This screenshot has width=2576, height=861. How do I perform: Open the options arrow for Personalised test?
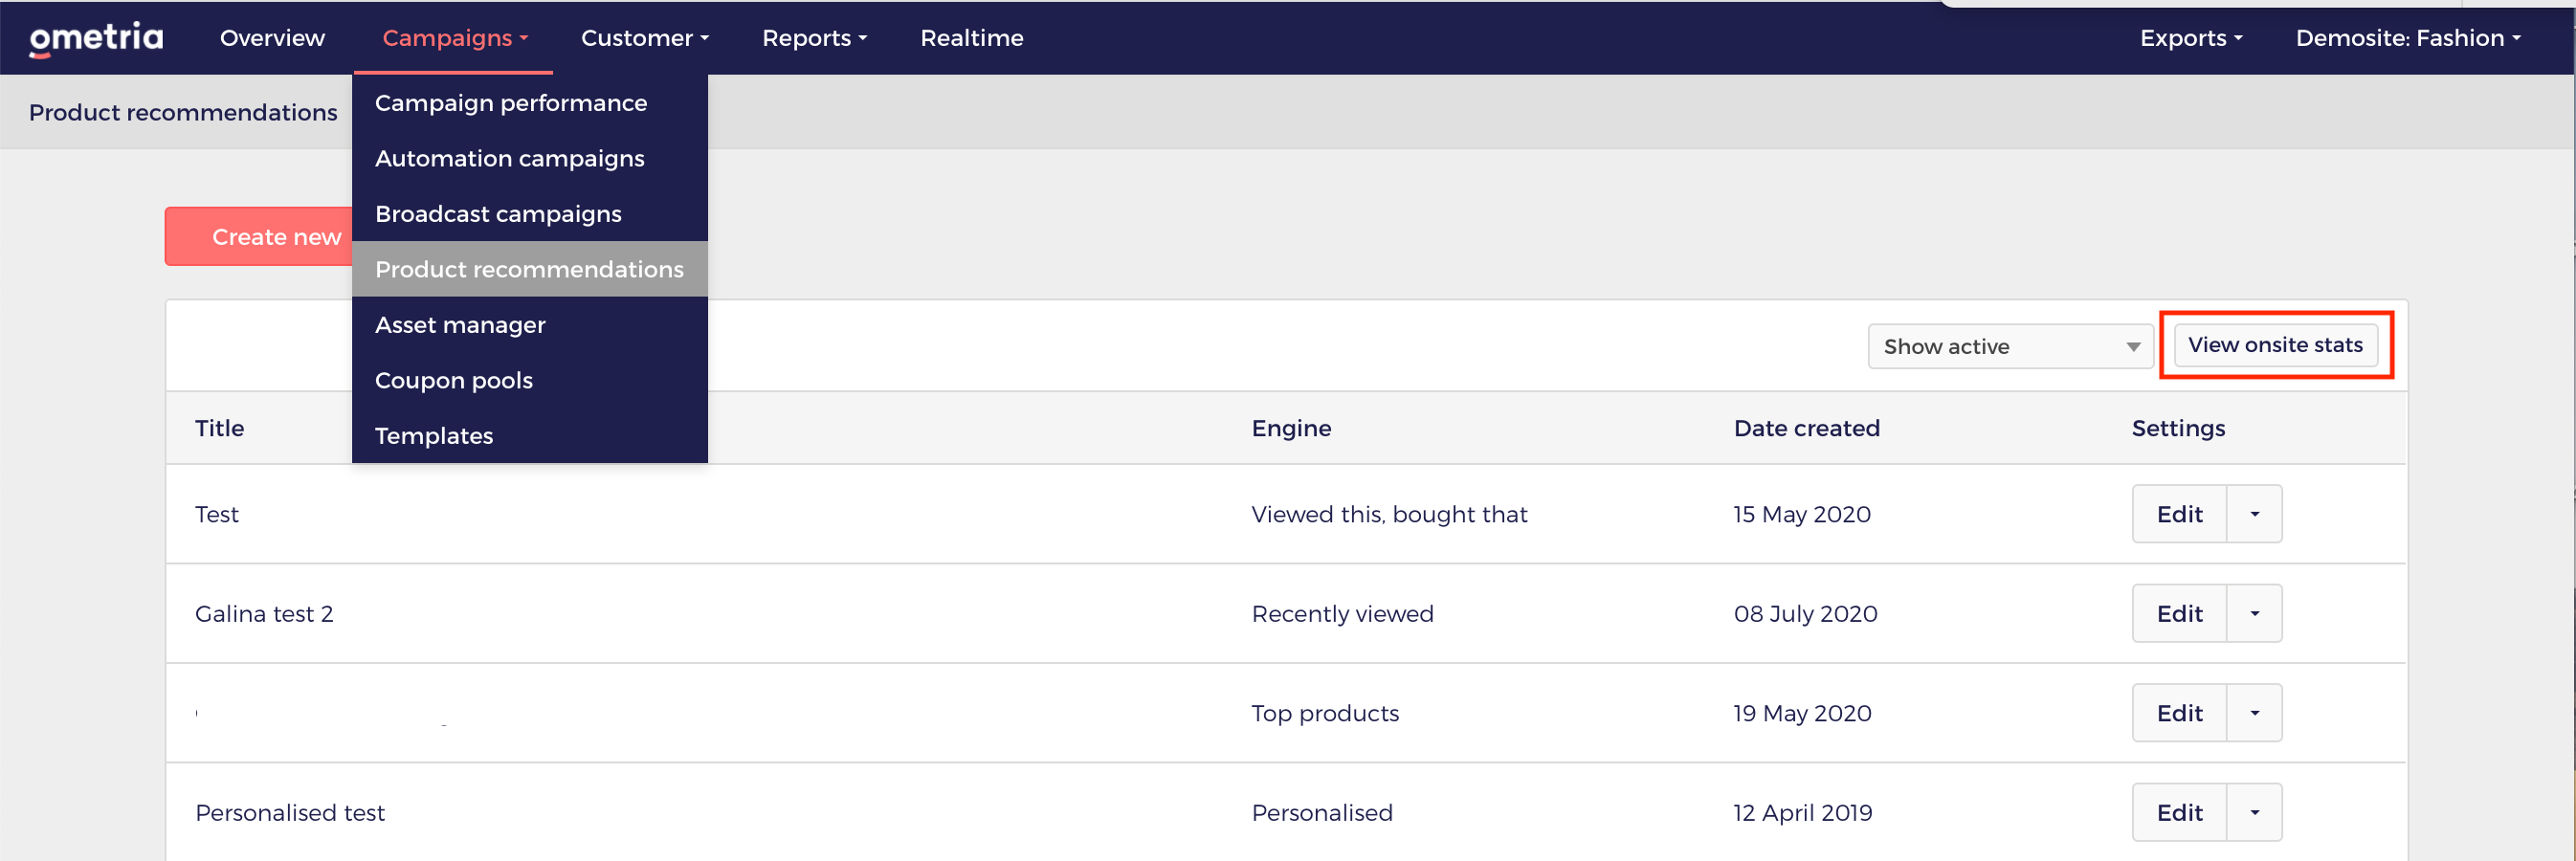(x=2254, y=812)
